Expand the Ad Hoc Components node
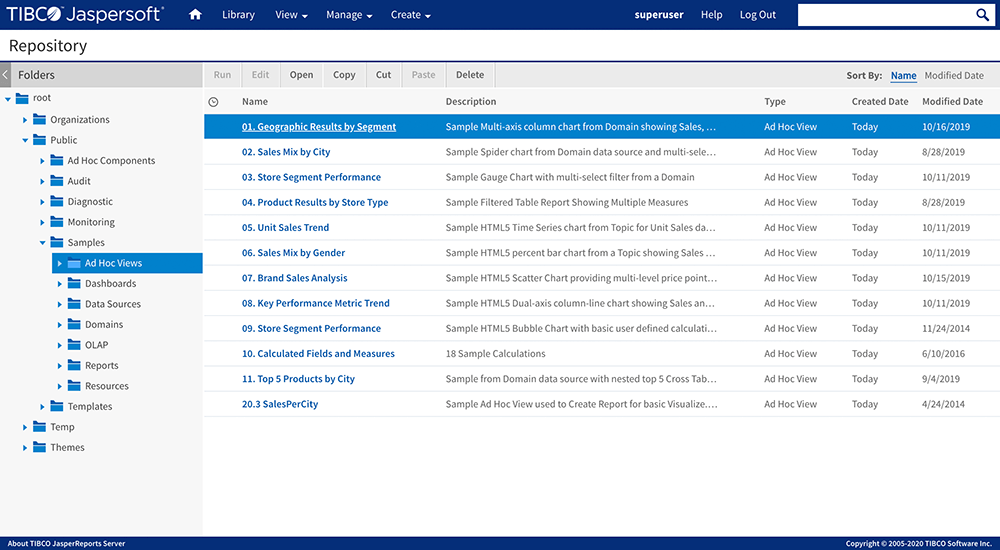1000x550 pixels. coord(42,161)
